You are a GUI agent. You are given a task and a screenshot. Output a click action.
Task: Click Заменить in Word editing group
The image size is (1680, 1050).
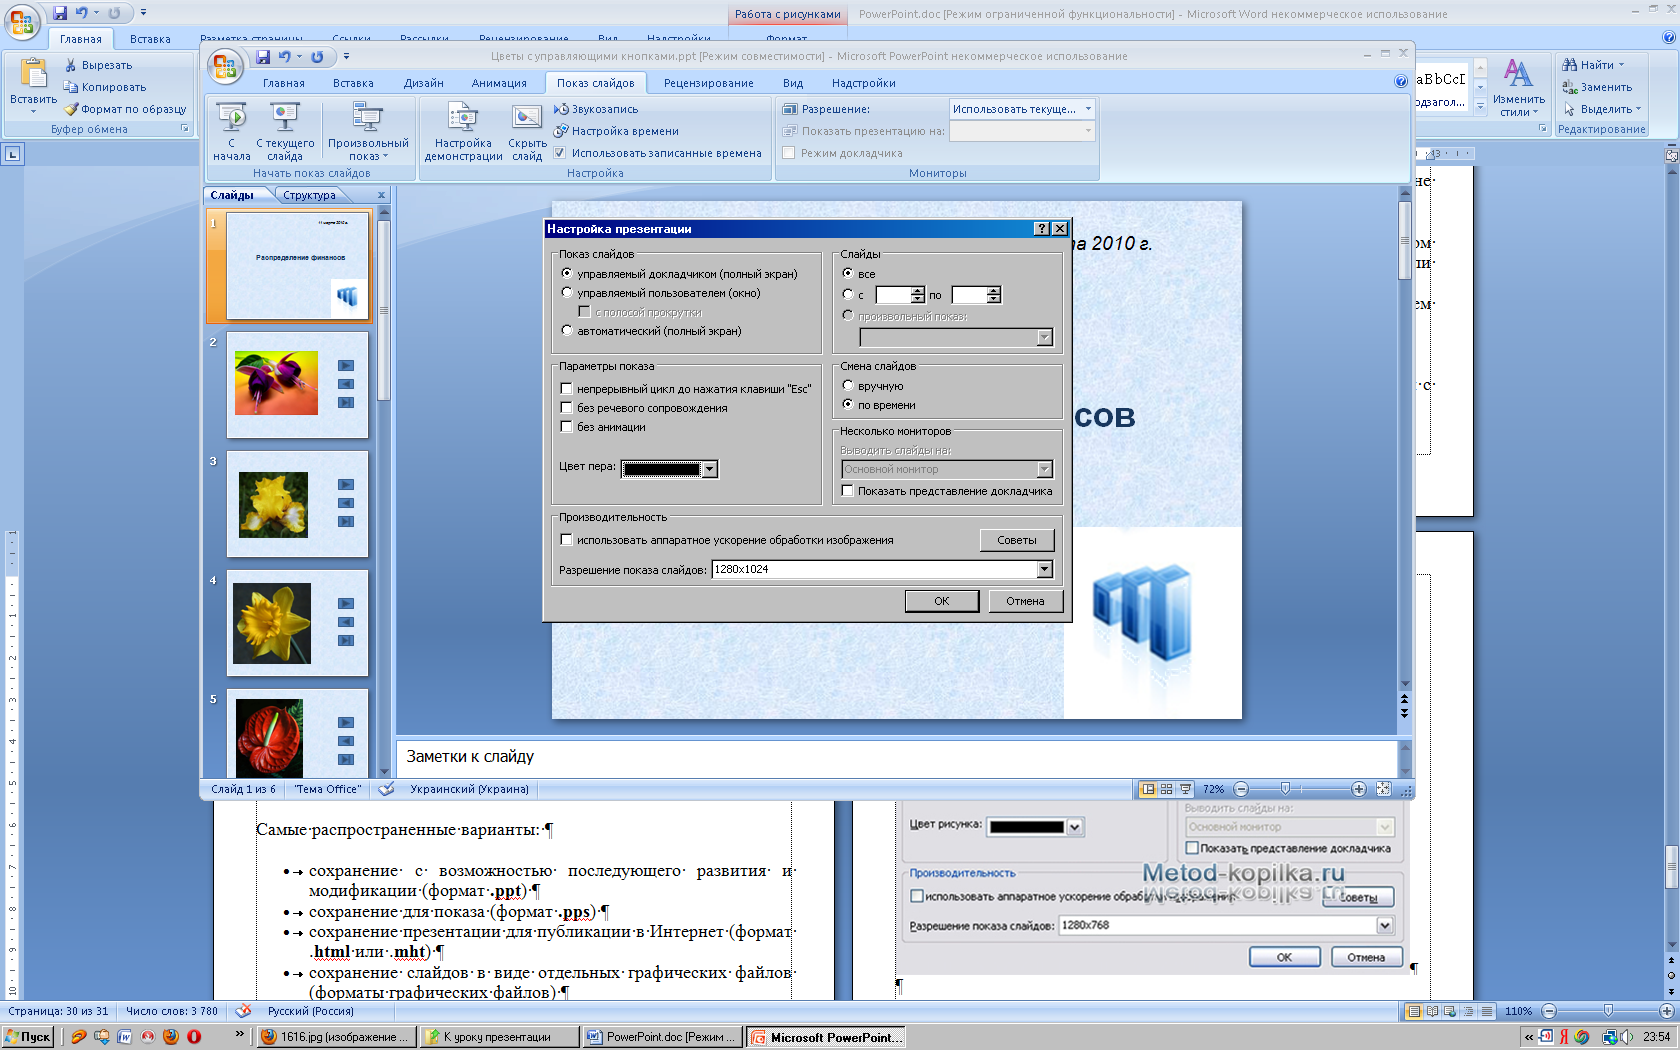pos(1597,87)
